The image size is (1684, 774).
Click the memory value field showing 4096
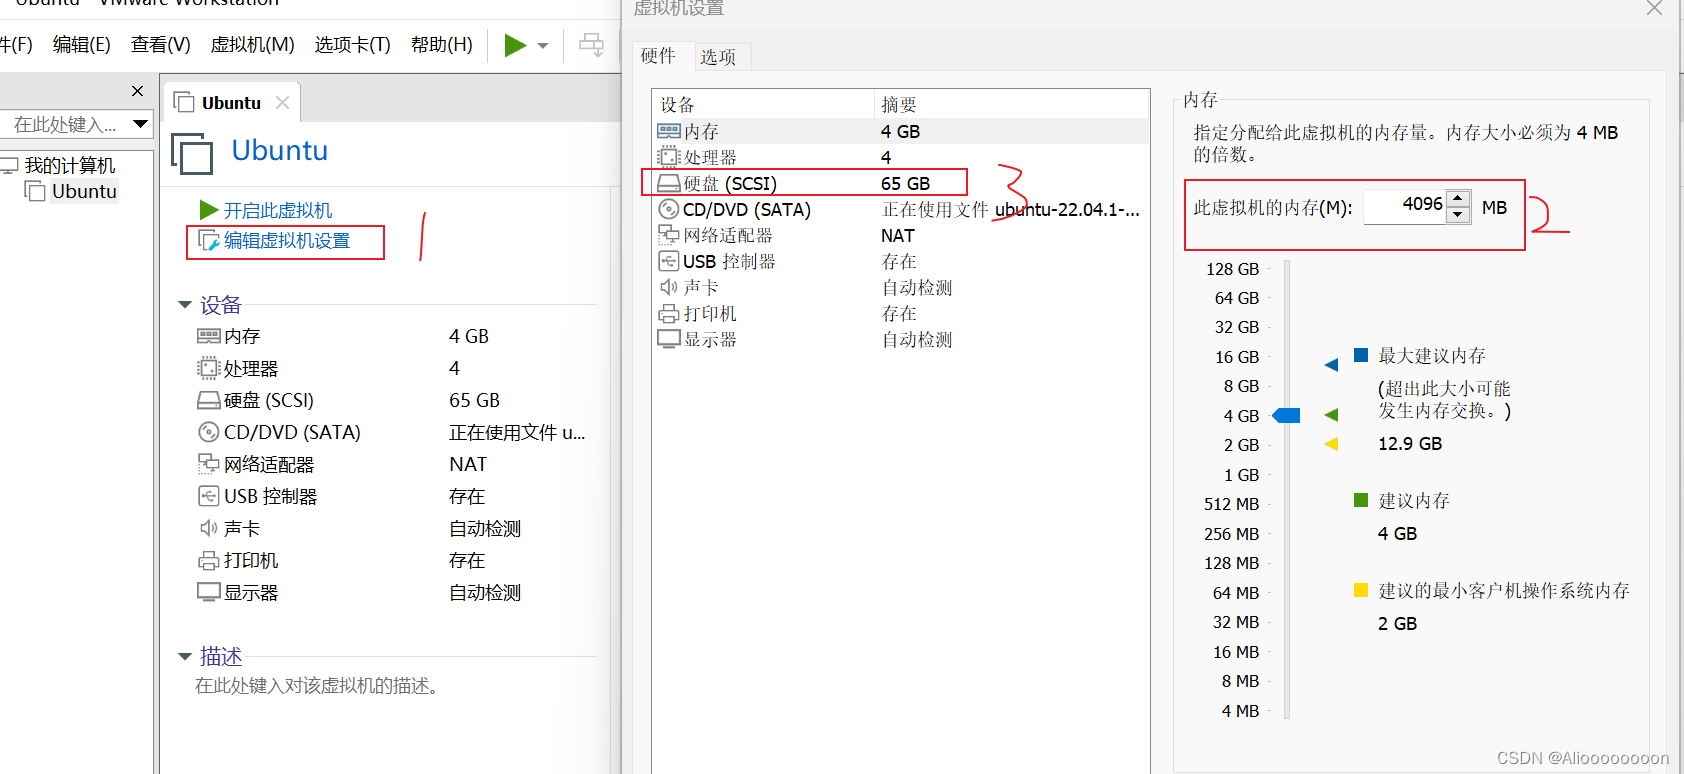tap(1405, 206)
